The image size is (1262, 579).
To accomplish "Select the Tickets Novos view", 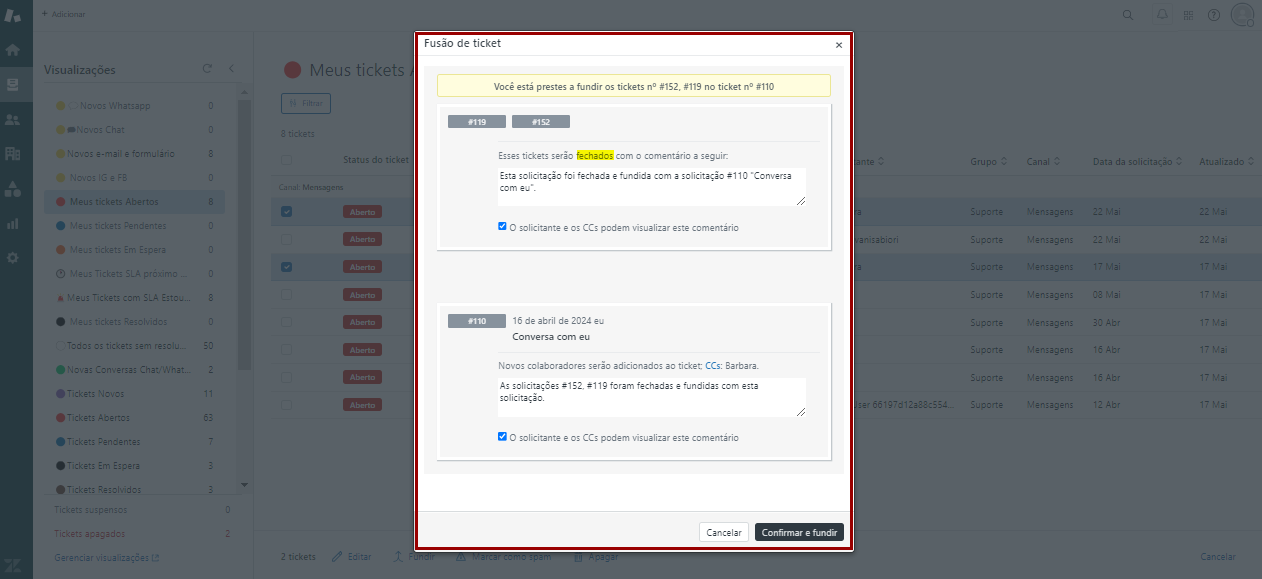I will [98, 394].
